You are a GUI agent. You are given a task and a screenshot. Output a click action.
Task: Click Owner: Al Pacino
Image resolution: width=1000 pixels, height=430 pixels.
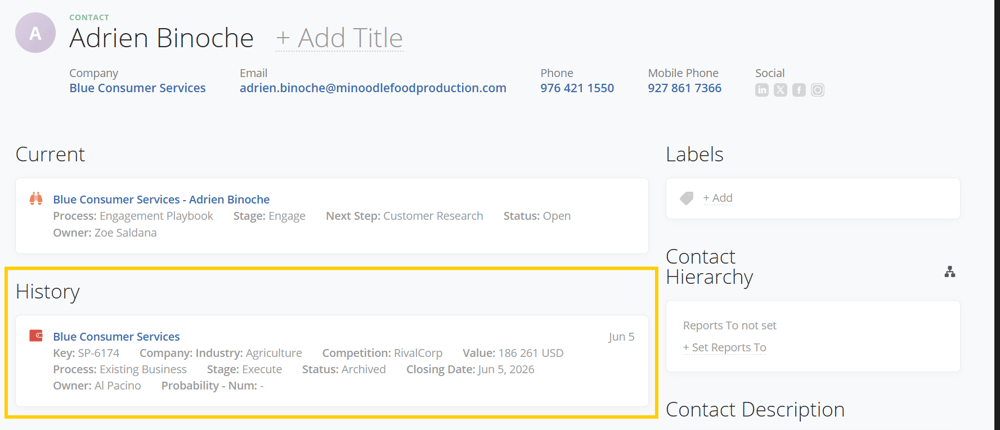point(97,385)
